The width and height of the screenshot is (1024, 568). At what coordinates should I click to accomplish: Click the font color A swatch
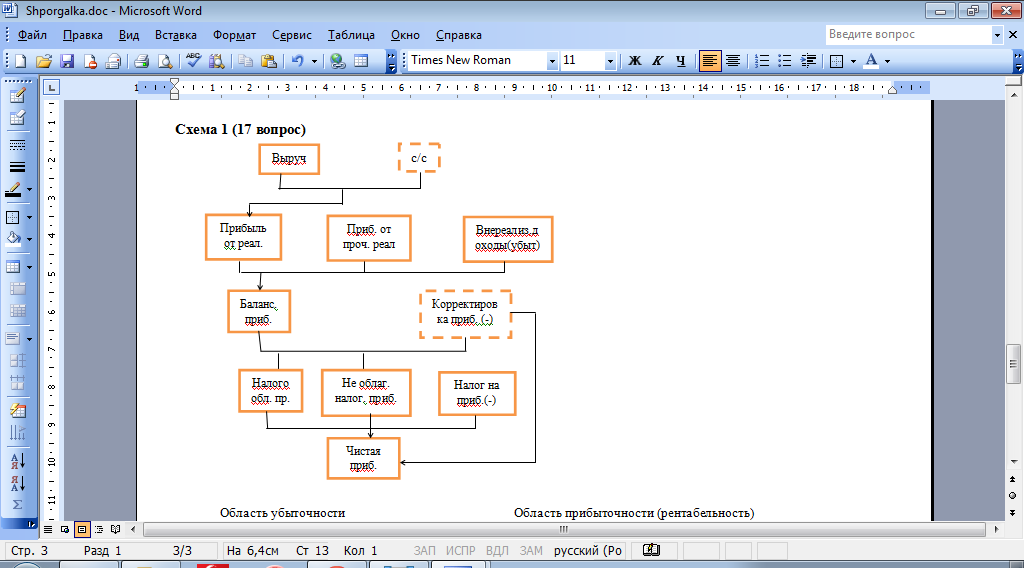pyautogui.click(x=871, y=61)
